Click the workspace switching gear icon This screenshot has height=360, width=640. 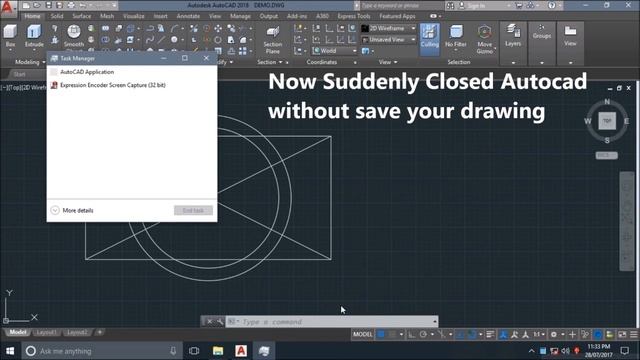click(553, 334)
